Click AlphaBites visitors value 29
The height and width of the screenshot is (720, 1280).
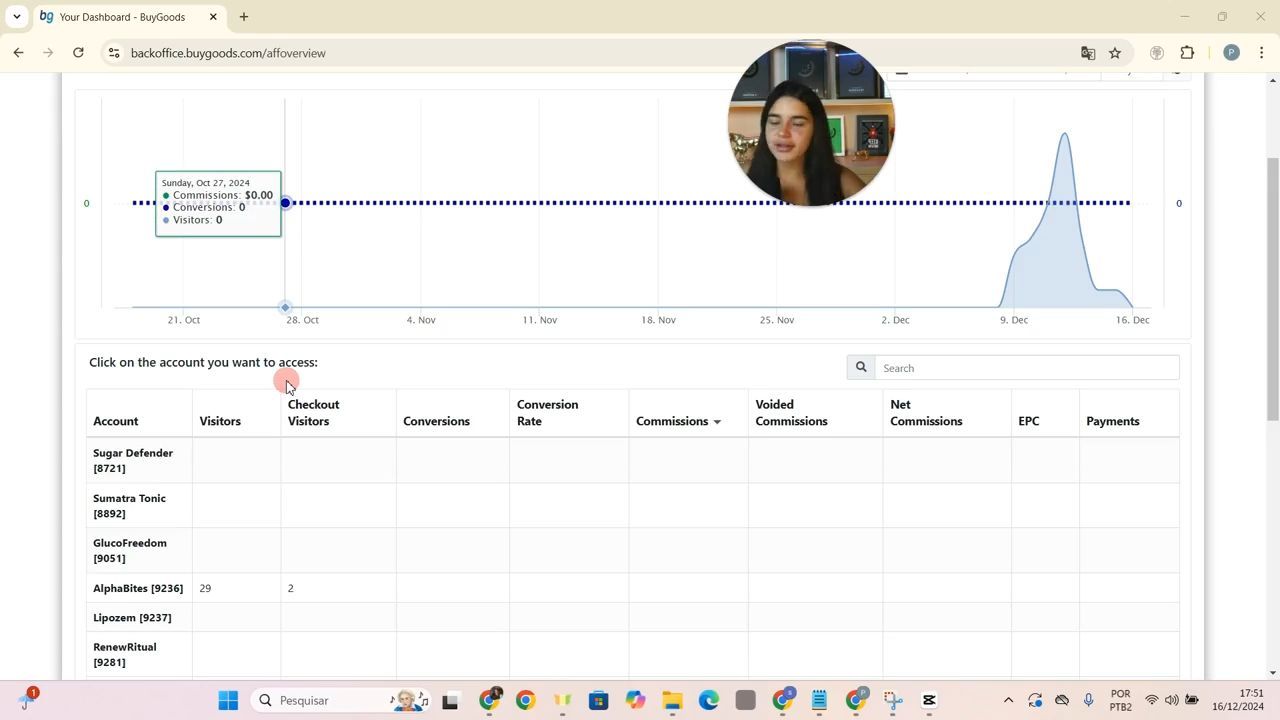point(205,588)
